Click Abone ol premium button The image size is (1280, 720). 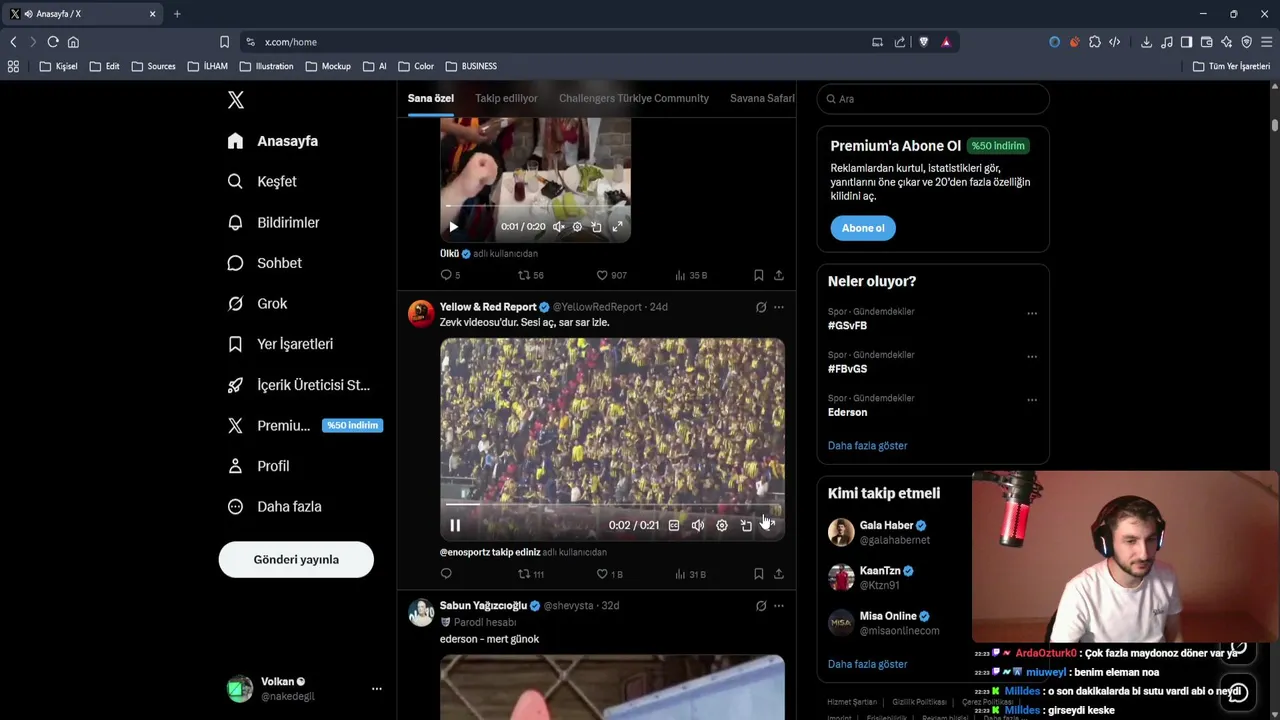(x=863, y=228)
